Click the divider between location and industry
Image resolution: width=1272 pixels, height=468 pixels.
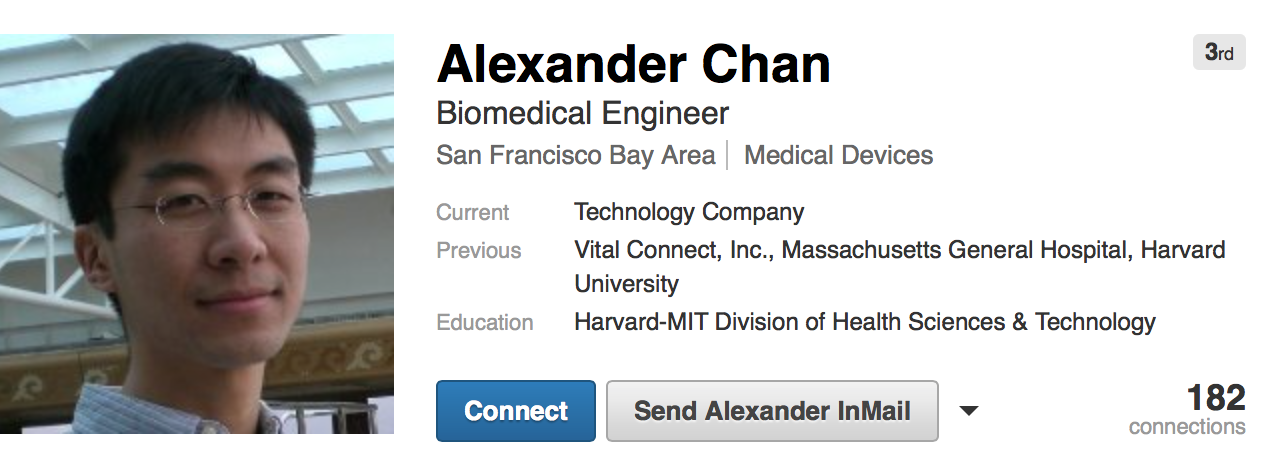click(x=729, y=156)
